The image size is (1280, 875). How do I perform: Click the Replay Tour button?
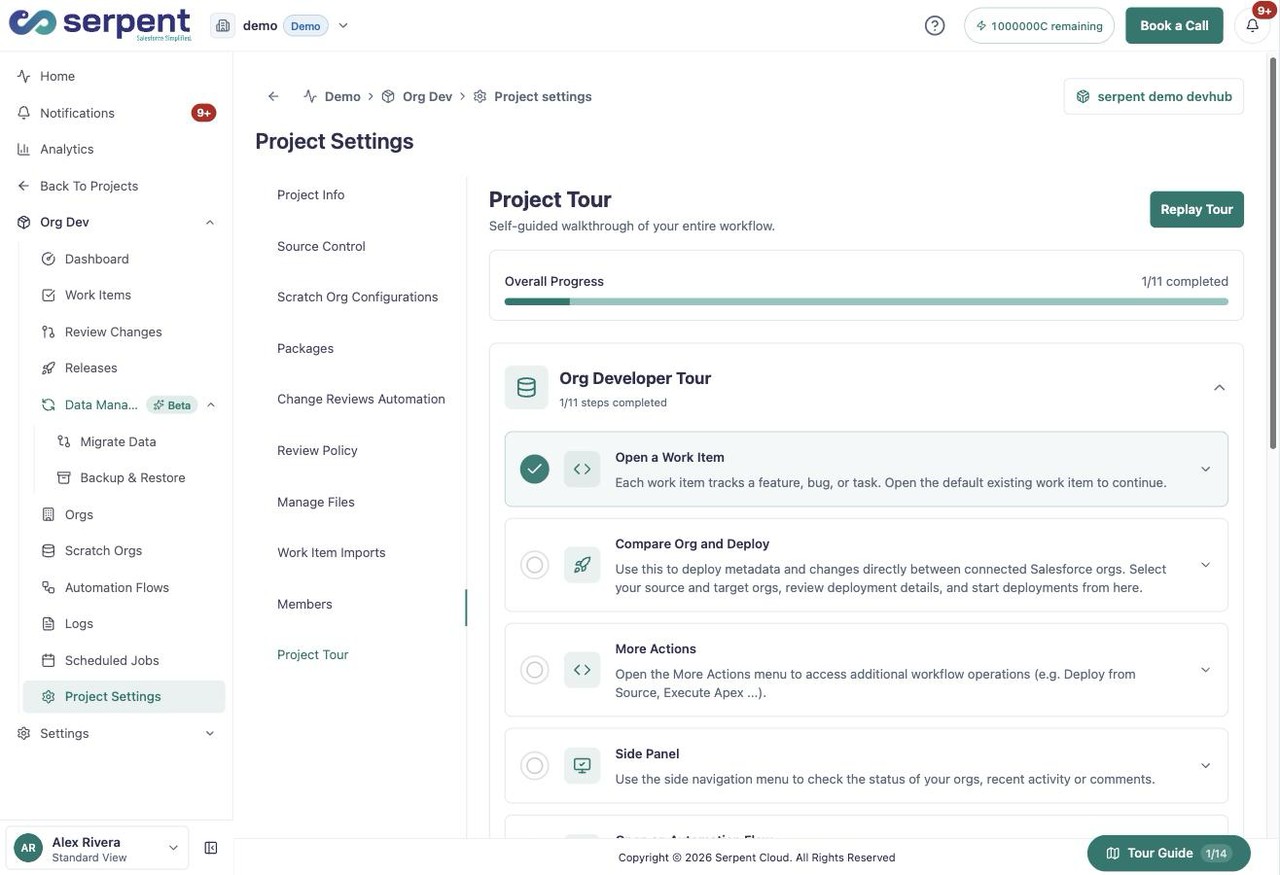click(1197, 209)
